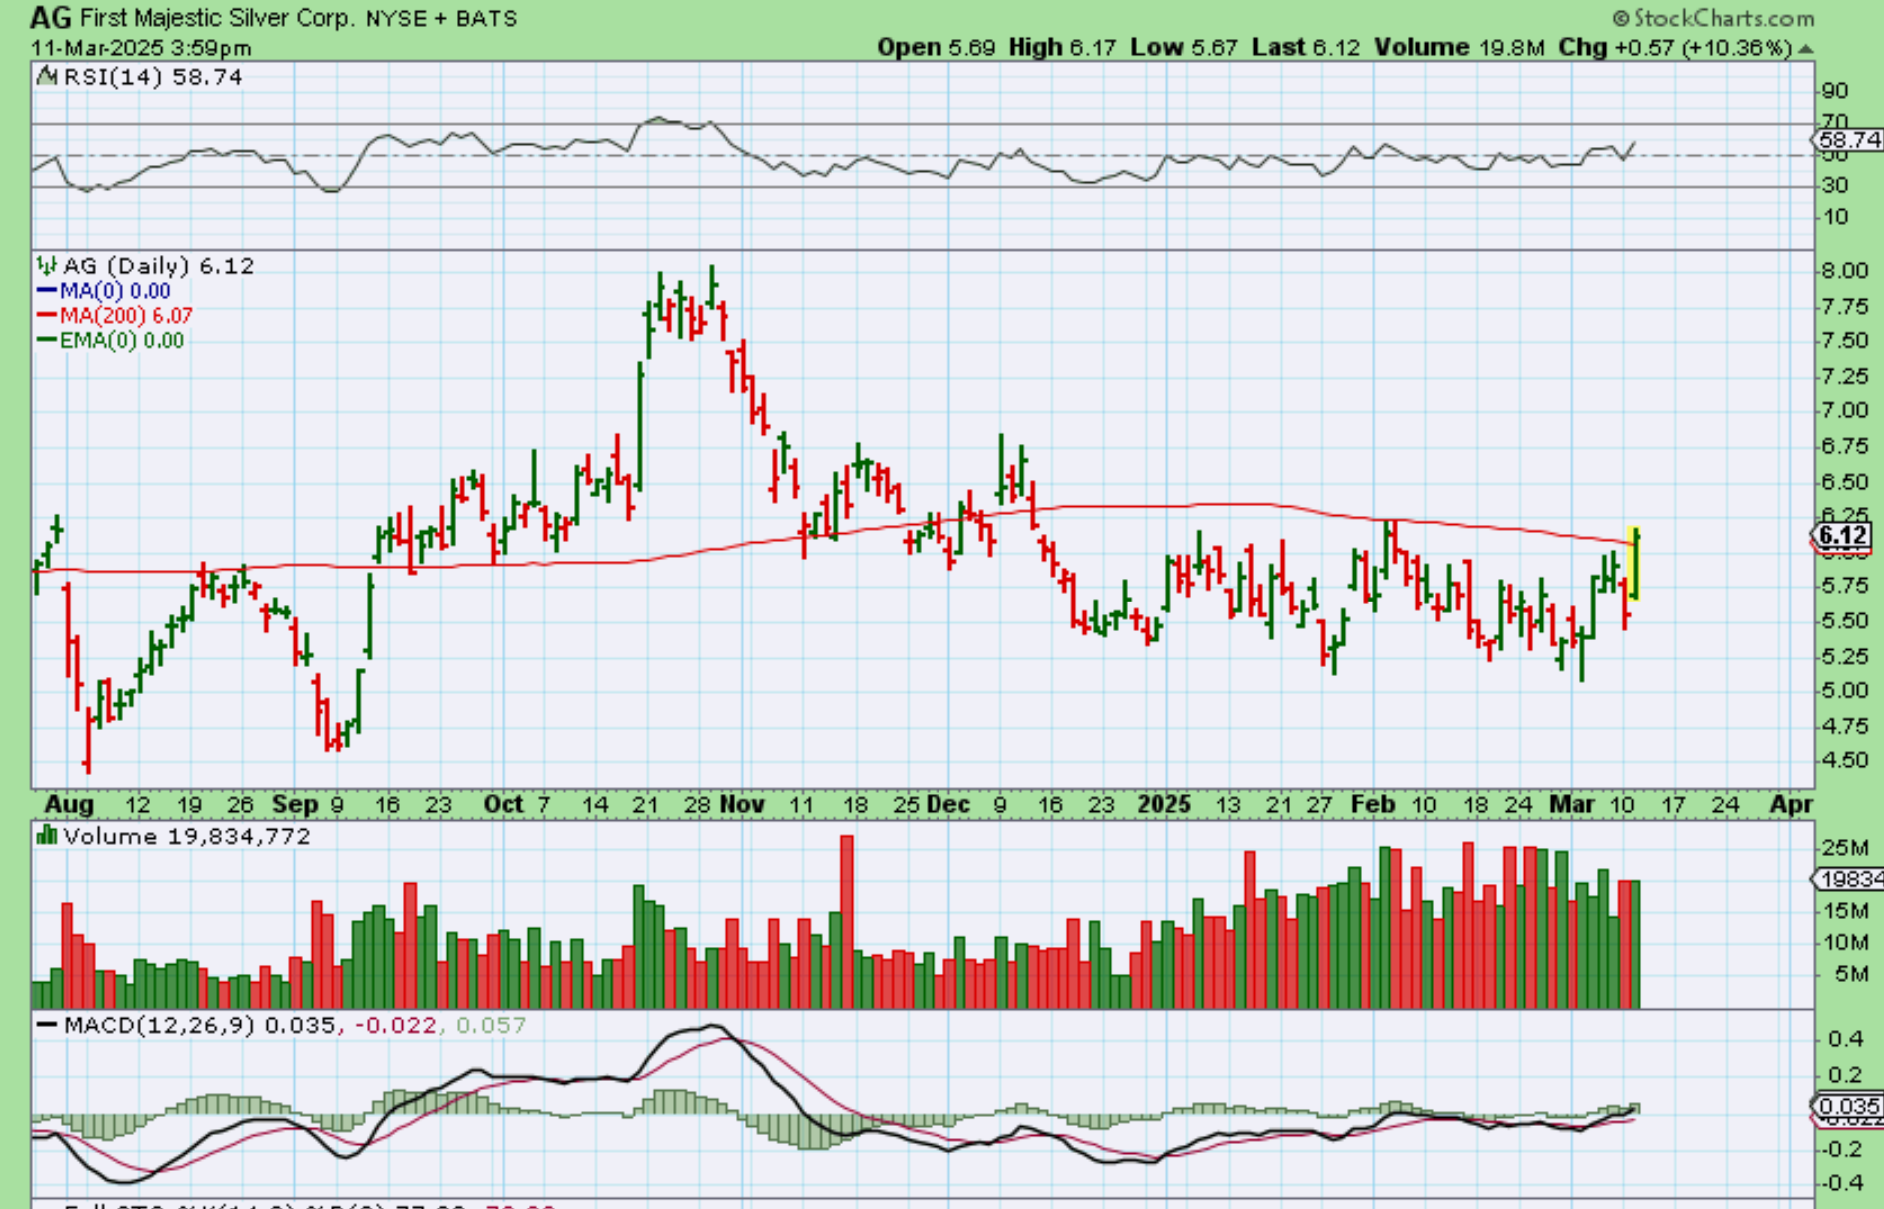Click the 15M label on the volume axis
Screen dimensions: 1884x1209
tap(1846, 911)
